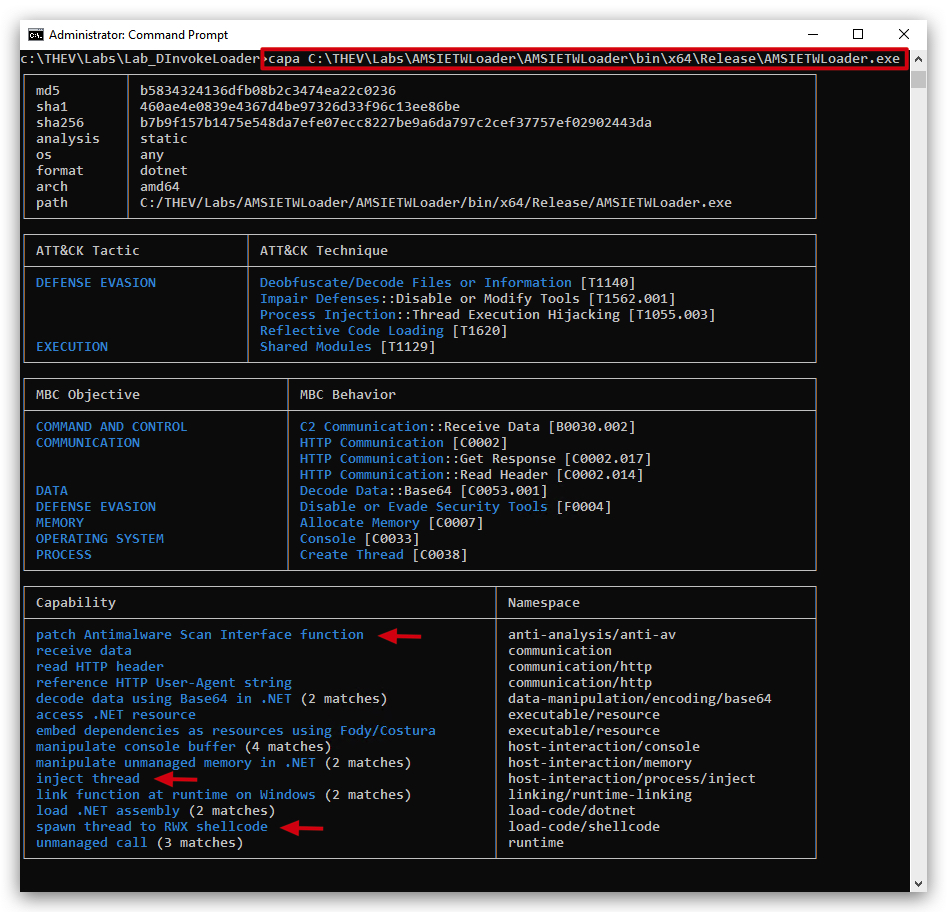This screenshot has height=912, width=947.
Task: Click 'Process Injection' technique entry
Action: pos(487,315)
